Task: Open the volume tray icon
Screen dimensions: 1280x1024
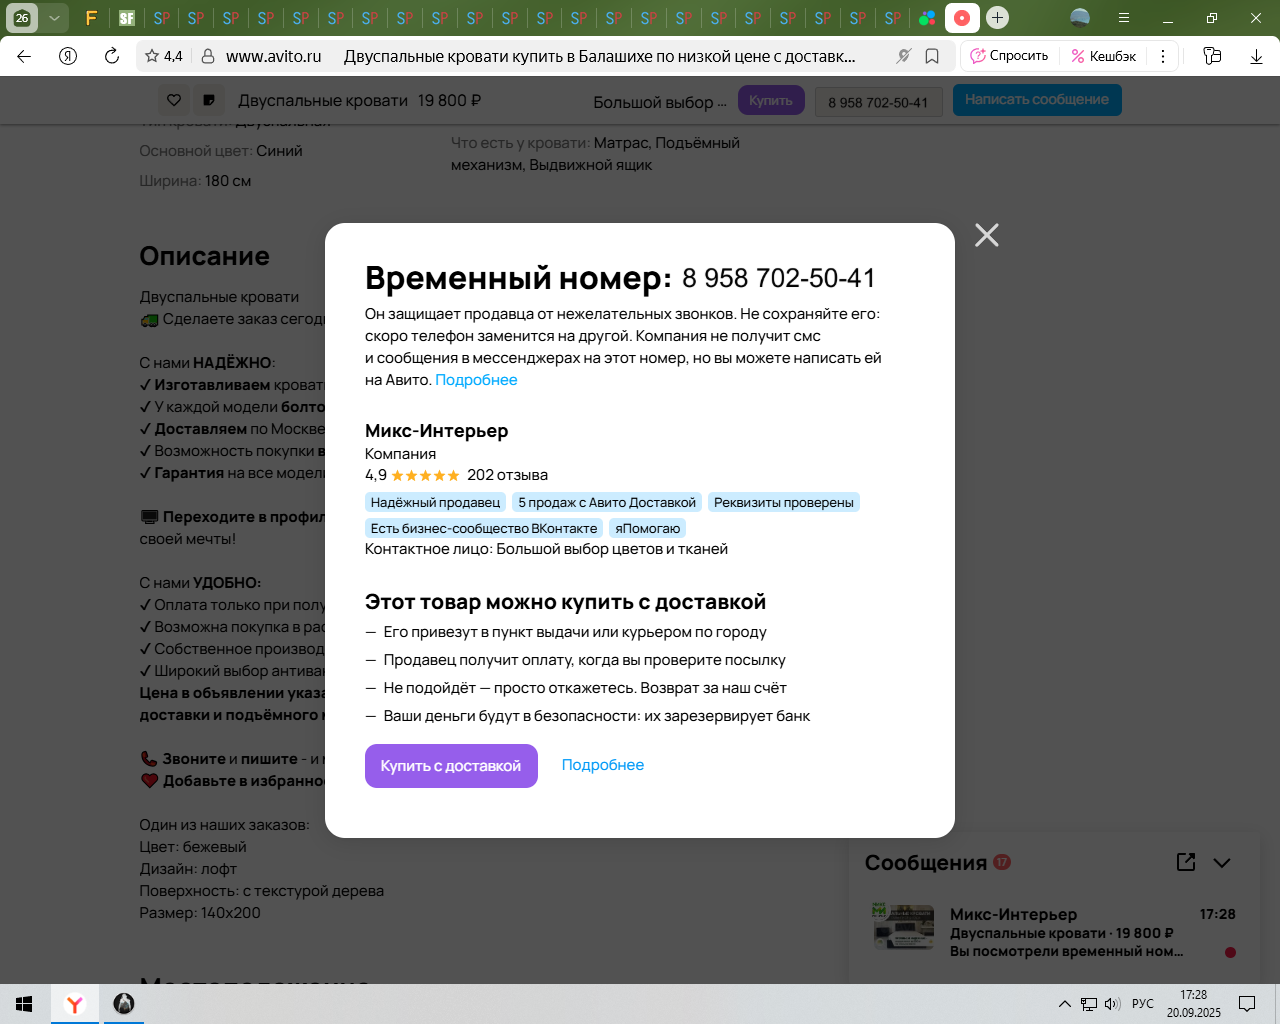Action: click(1113, 1004)
